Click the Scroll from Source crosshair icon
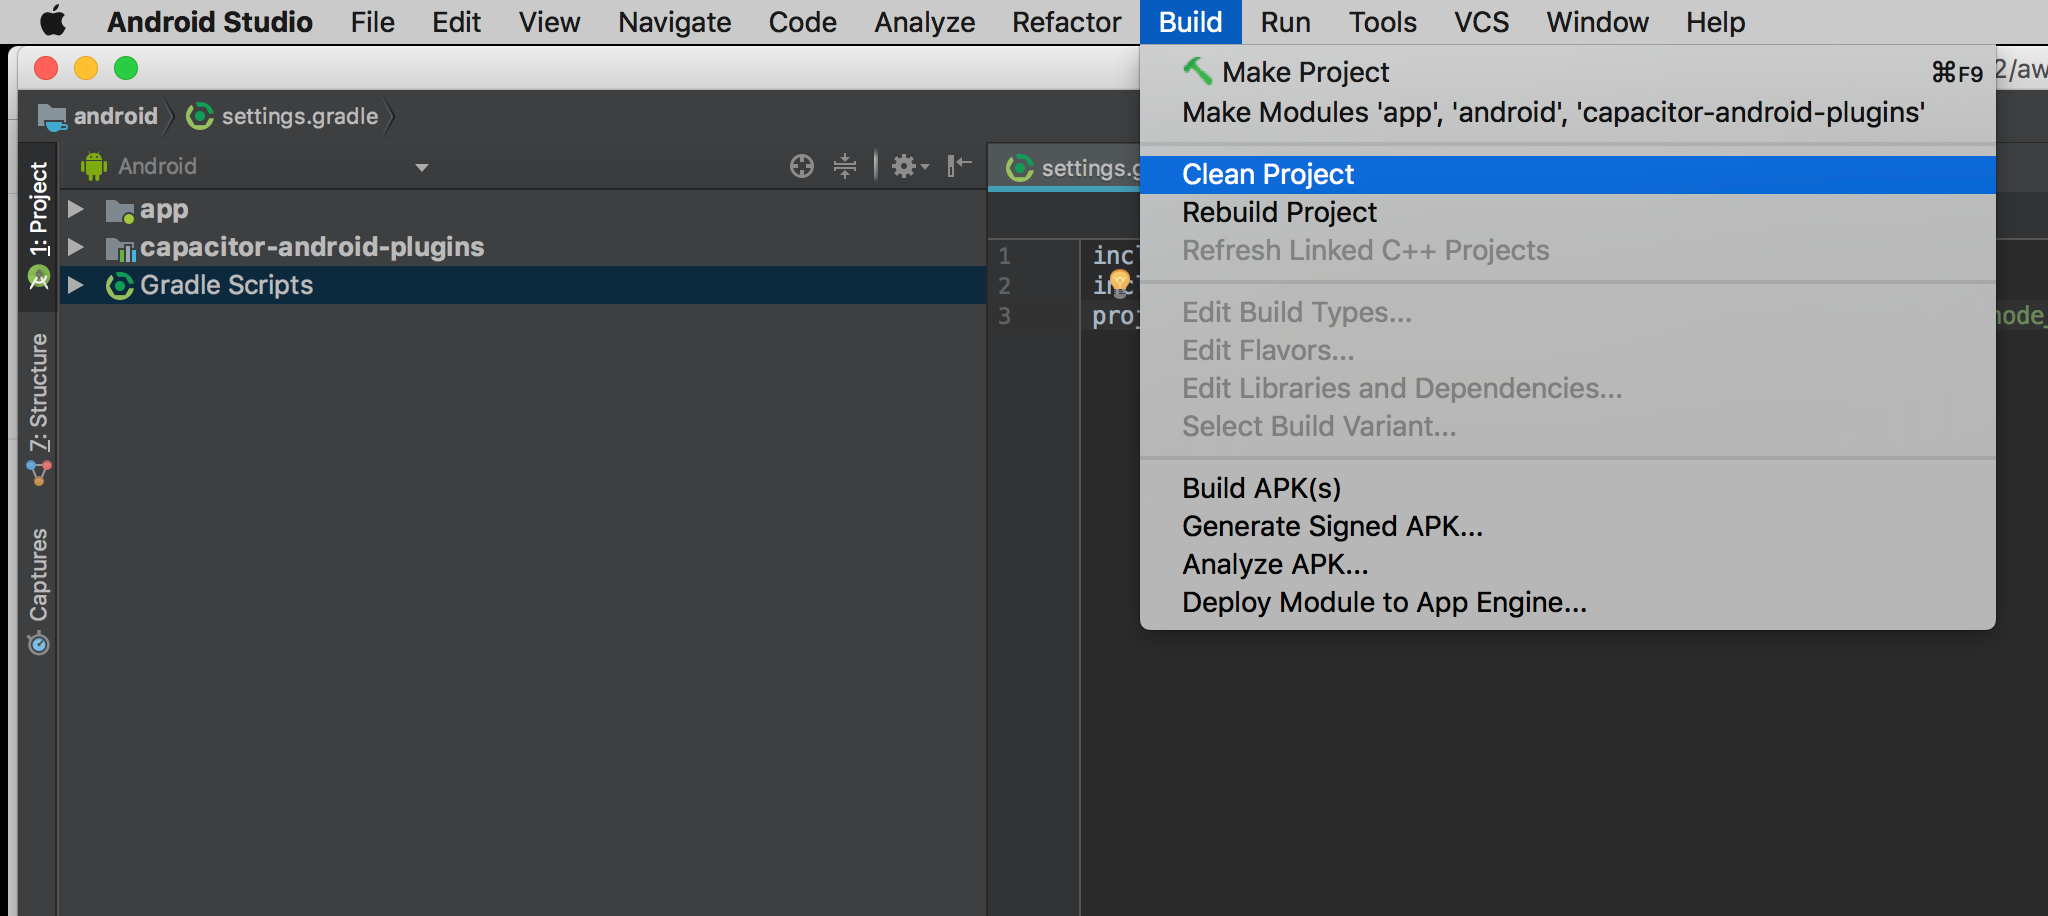This screenshot has height=916, width=2048. click(802, 166)
